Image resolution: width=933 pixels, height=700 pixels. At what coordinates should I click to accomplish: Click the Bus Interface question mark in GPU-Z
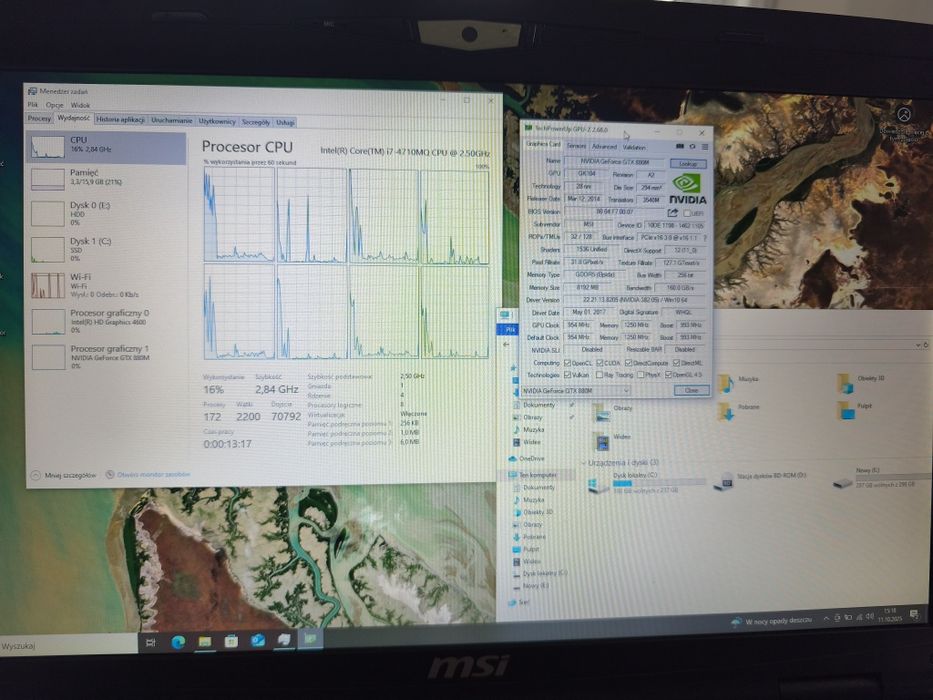pos(705,238)
